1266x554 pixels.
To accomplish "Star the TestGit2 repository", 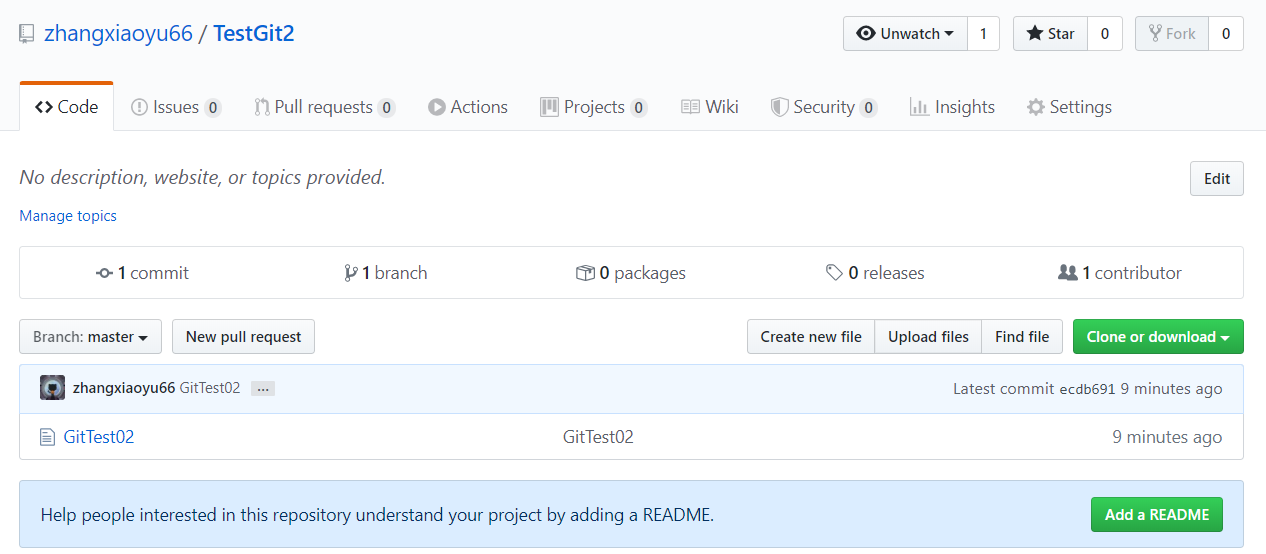I will click(x=1050, y=34).
